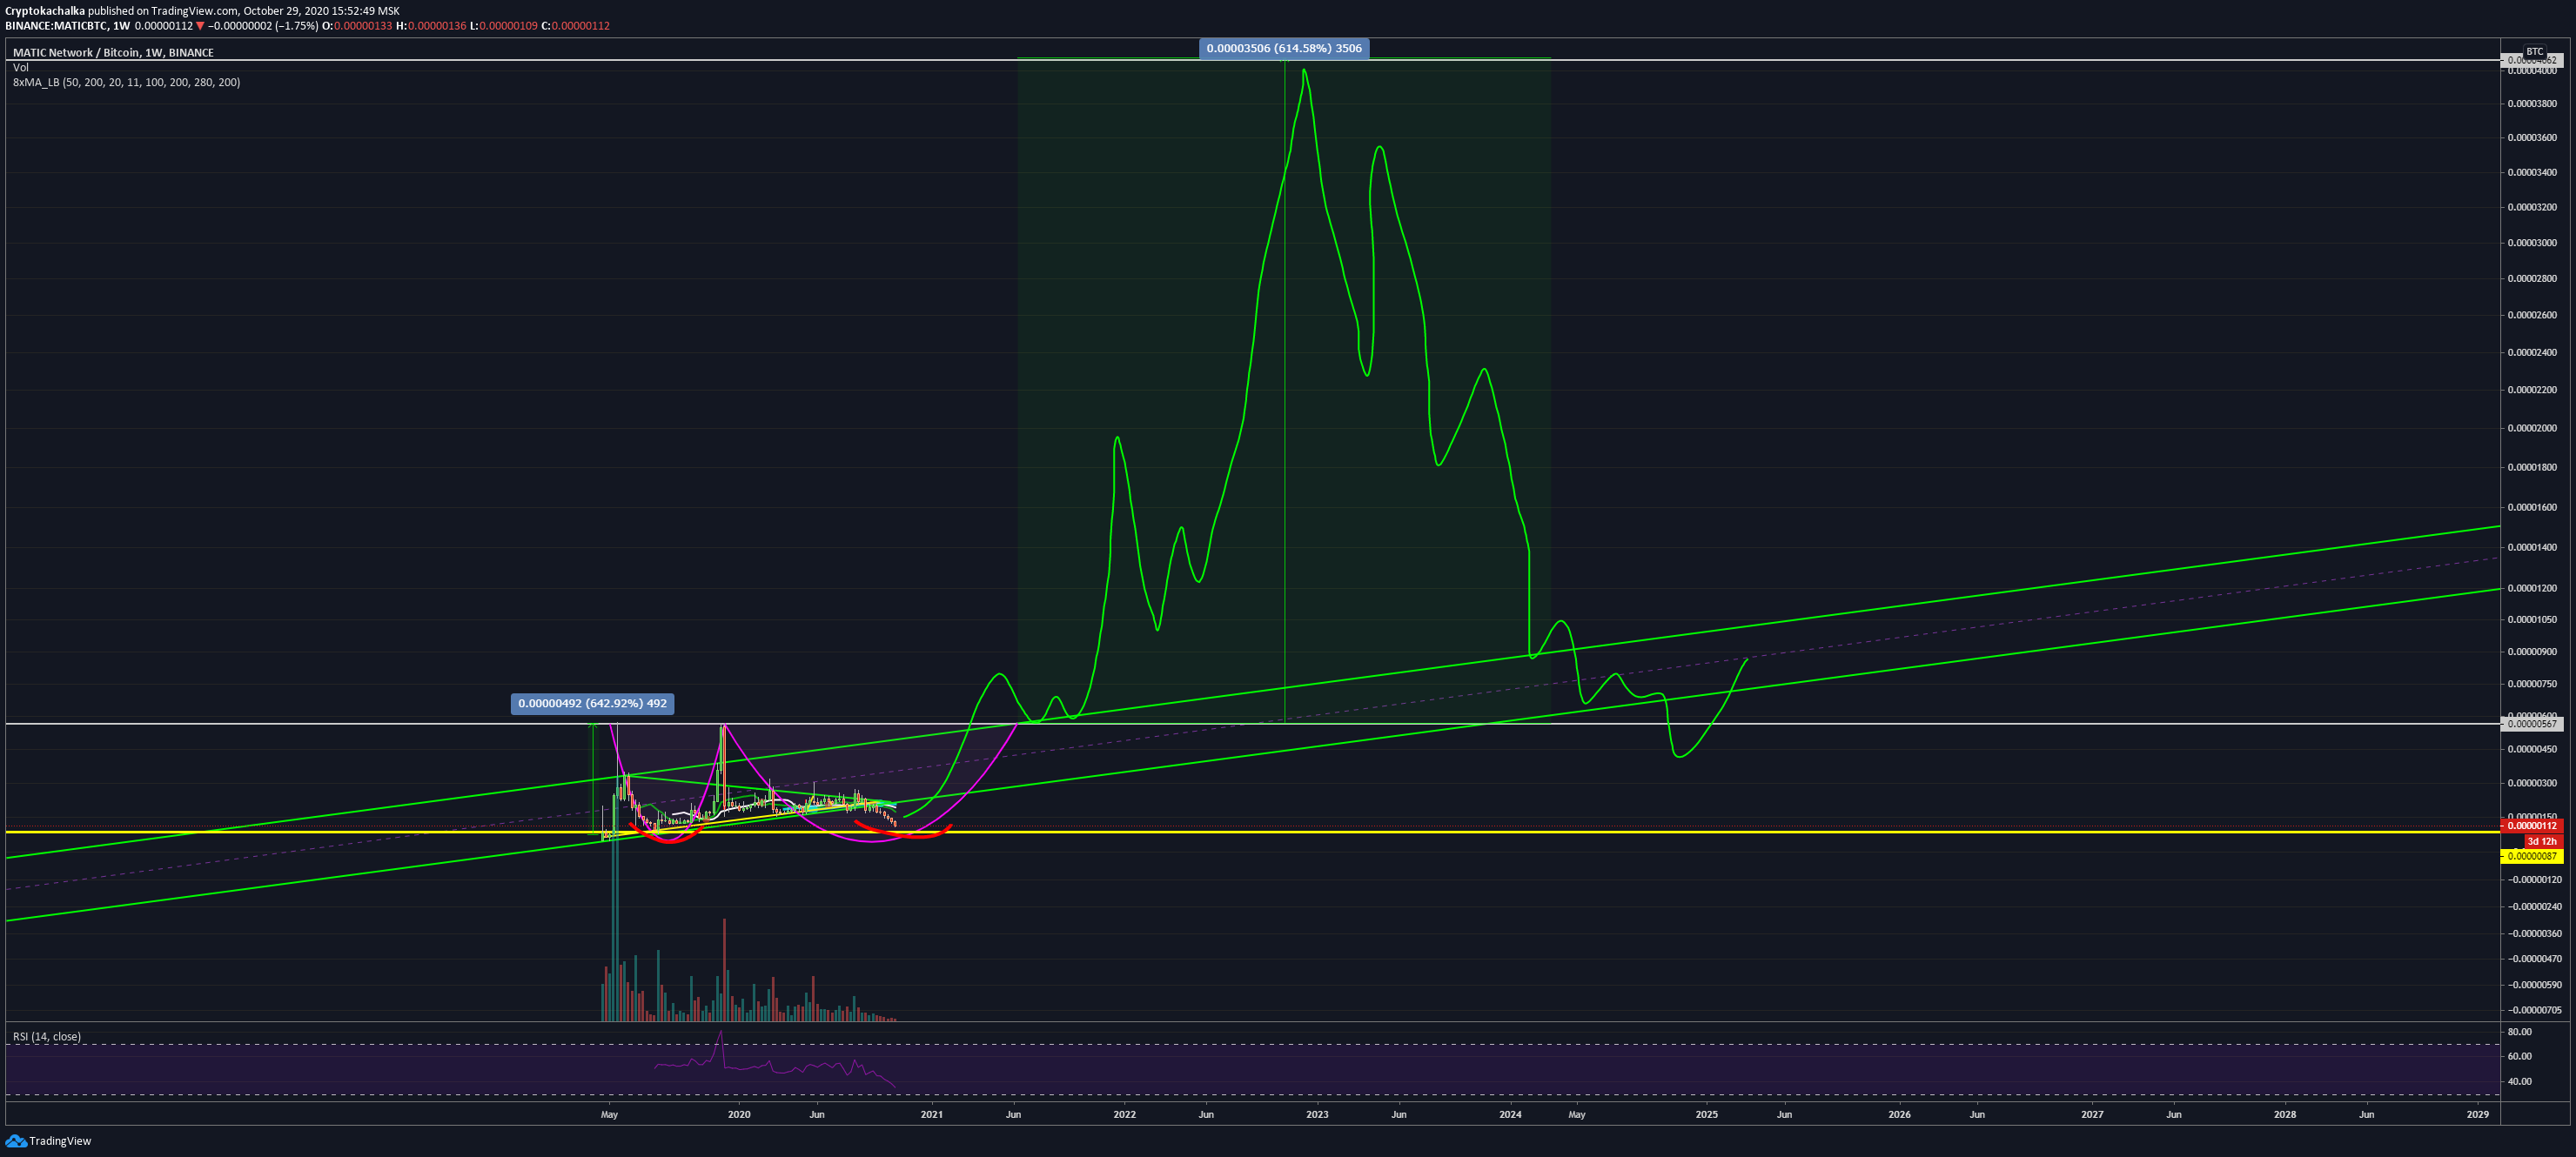2576x1157 pixels.
Task: Click the BTC currency label on the price axis
Action: pyautogui.click(x=2535, y=52)
